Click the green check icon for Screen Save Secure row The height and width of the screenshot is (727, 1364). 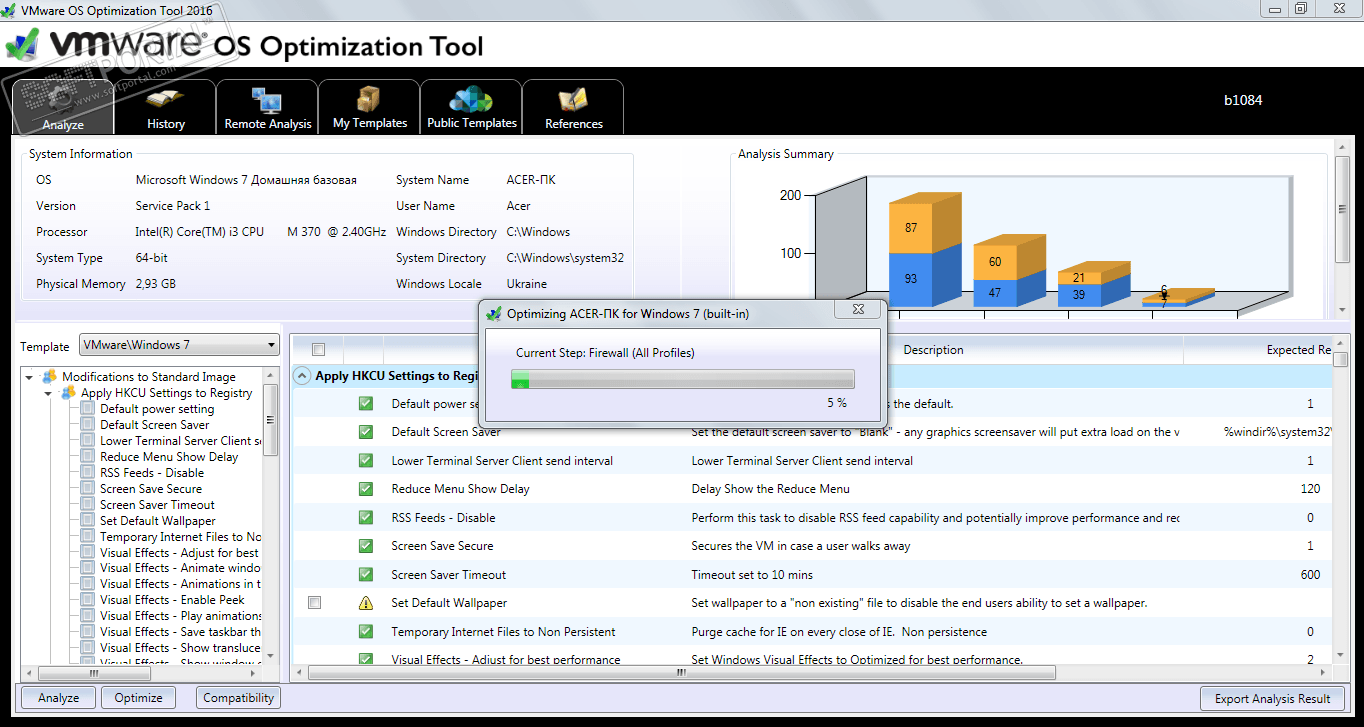tap(366, 546)
